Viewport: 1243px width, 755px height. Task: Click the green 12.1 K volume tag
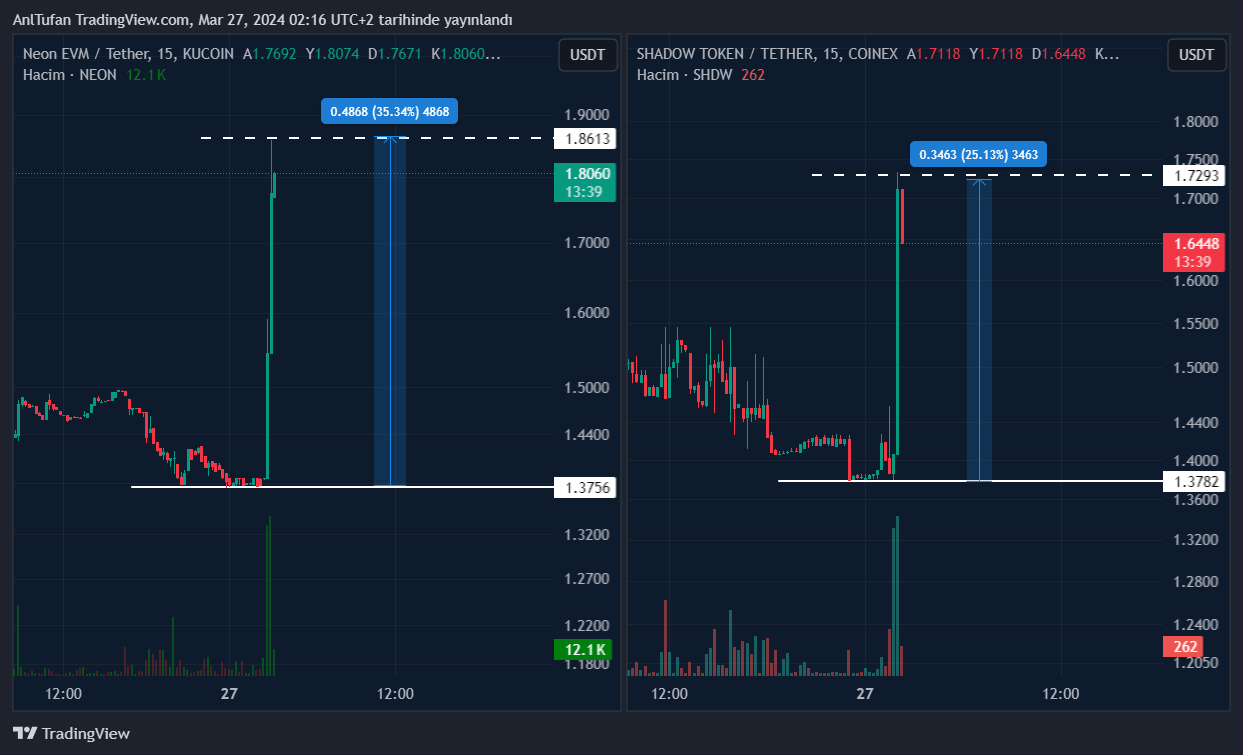[x=584, y=651]
